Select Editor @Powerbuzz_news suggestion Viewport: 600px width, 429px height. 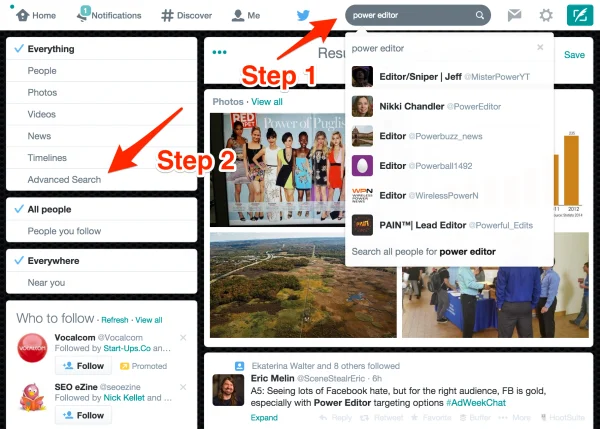click(x=449, y=136)
